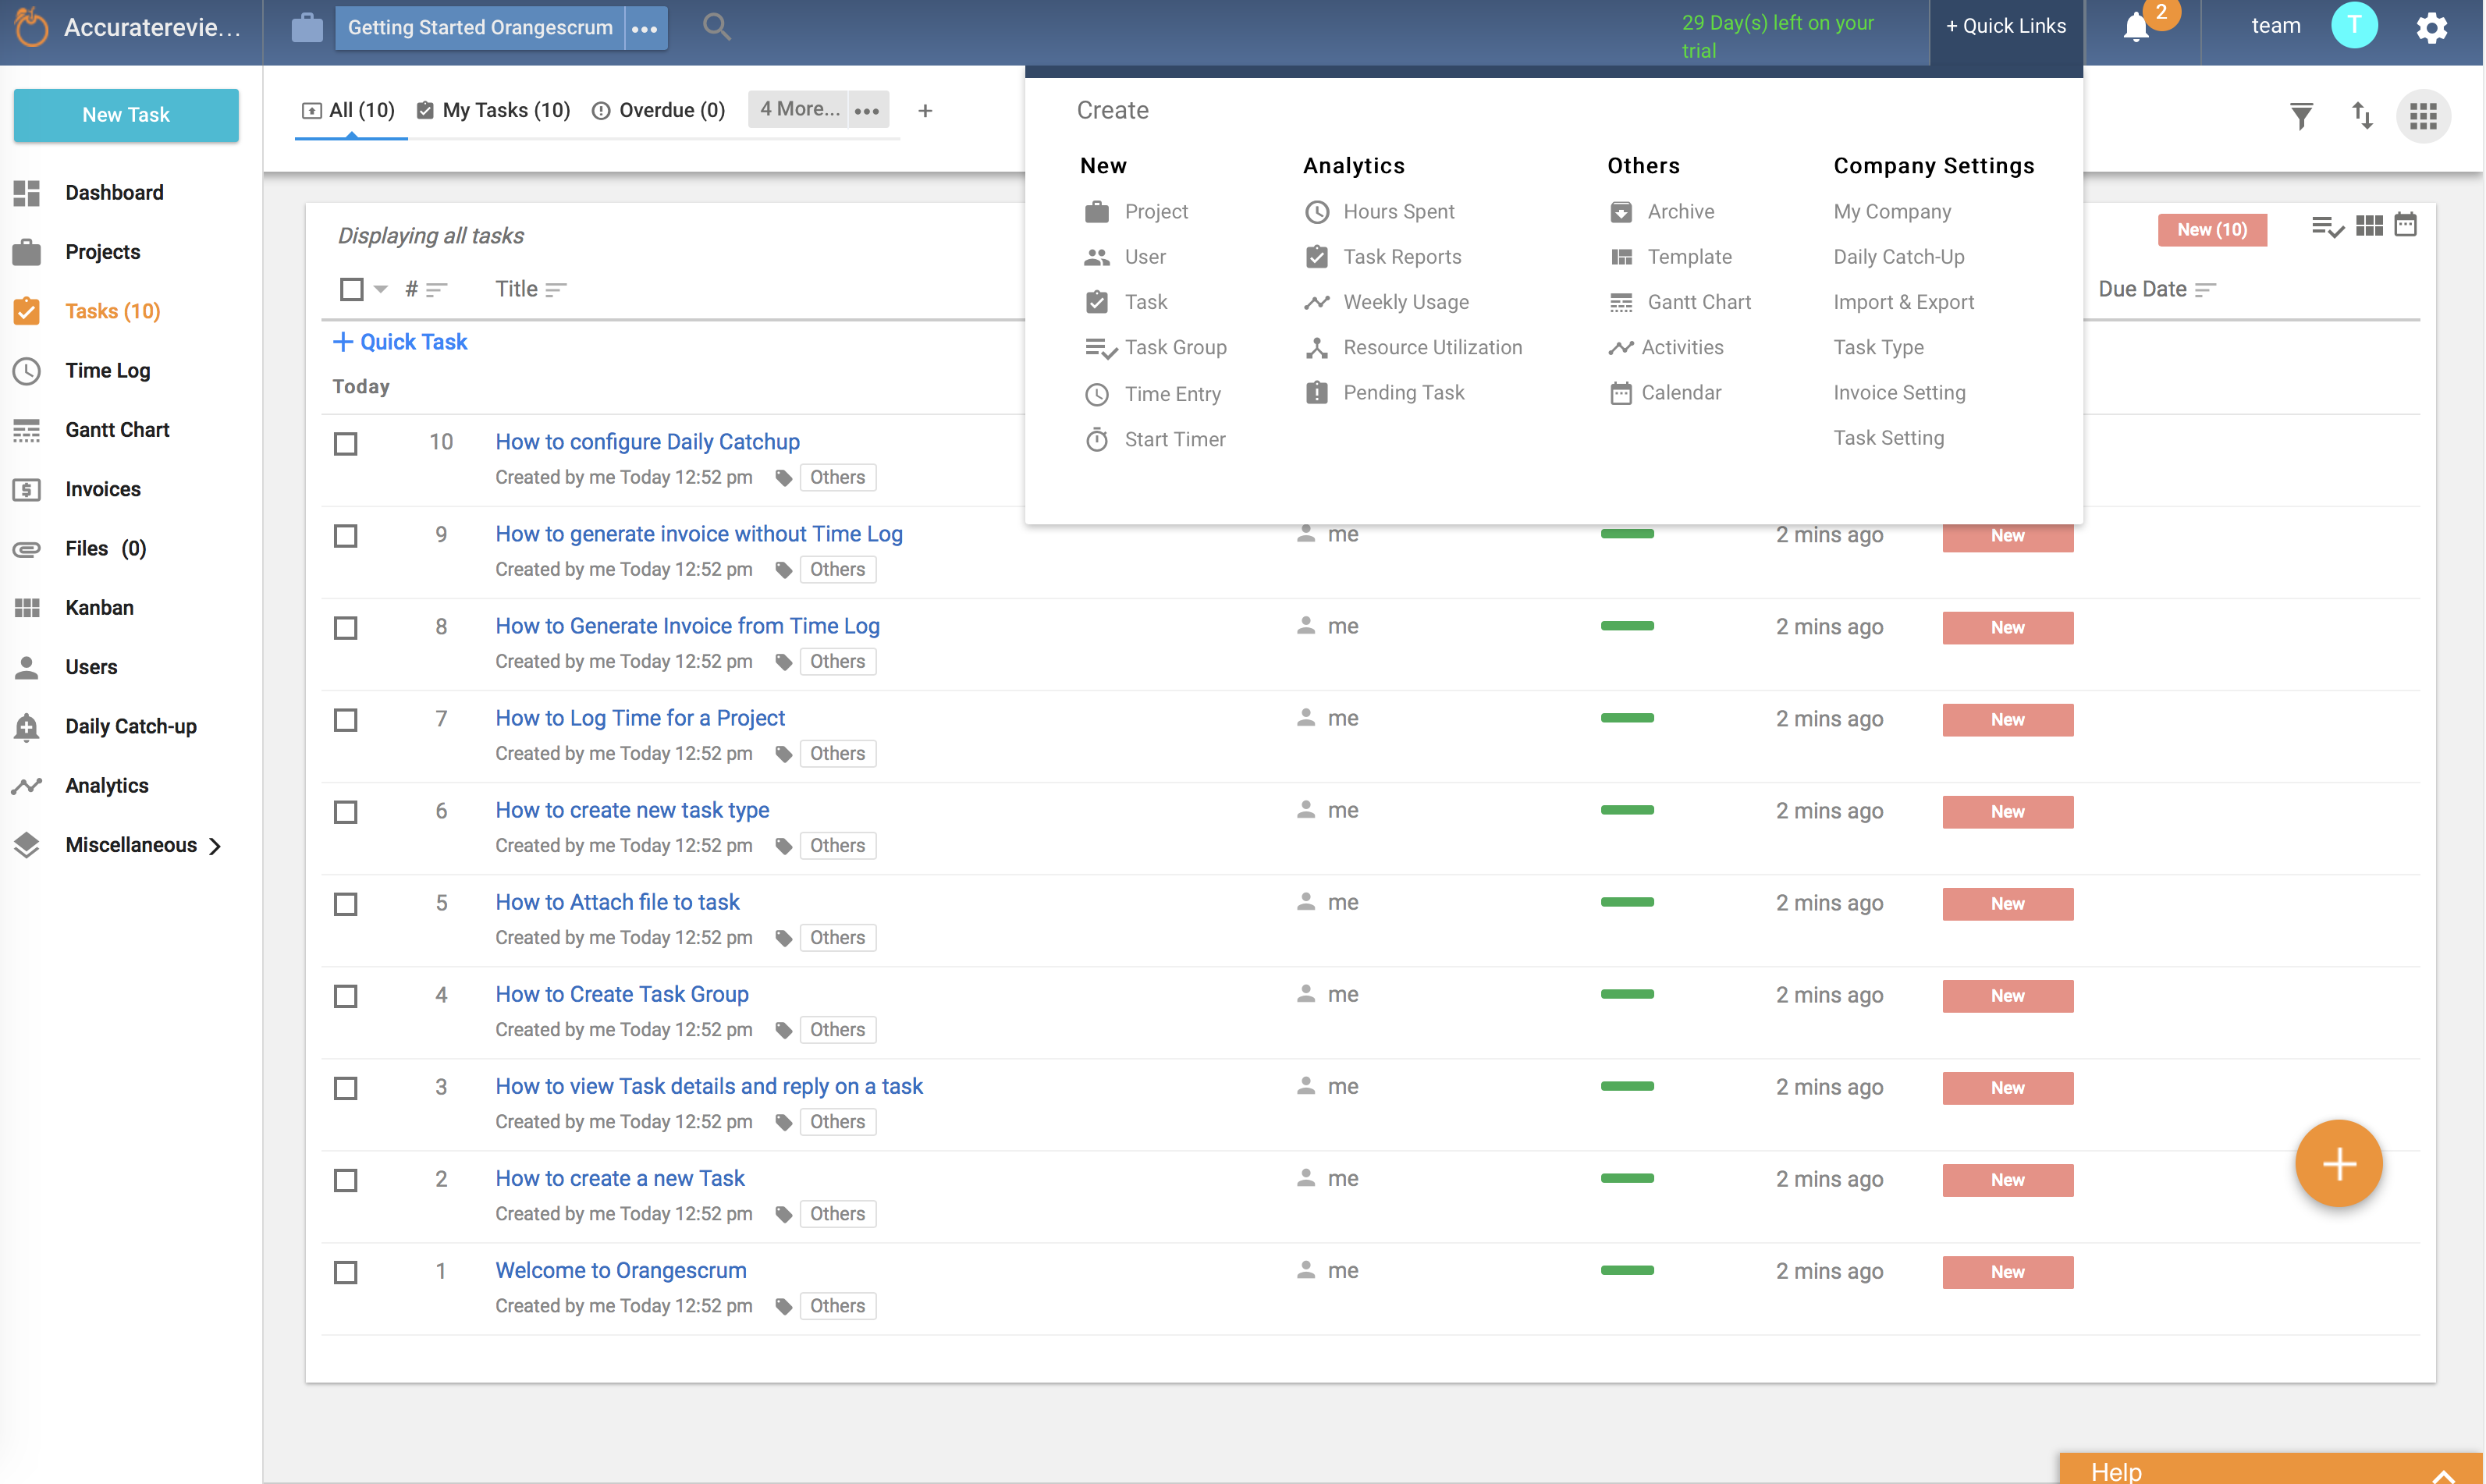Expand the Help panel chevron
The width and height of the screenshot is (2486, 1484).
coord(2443,1473)
